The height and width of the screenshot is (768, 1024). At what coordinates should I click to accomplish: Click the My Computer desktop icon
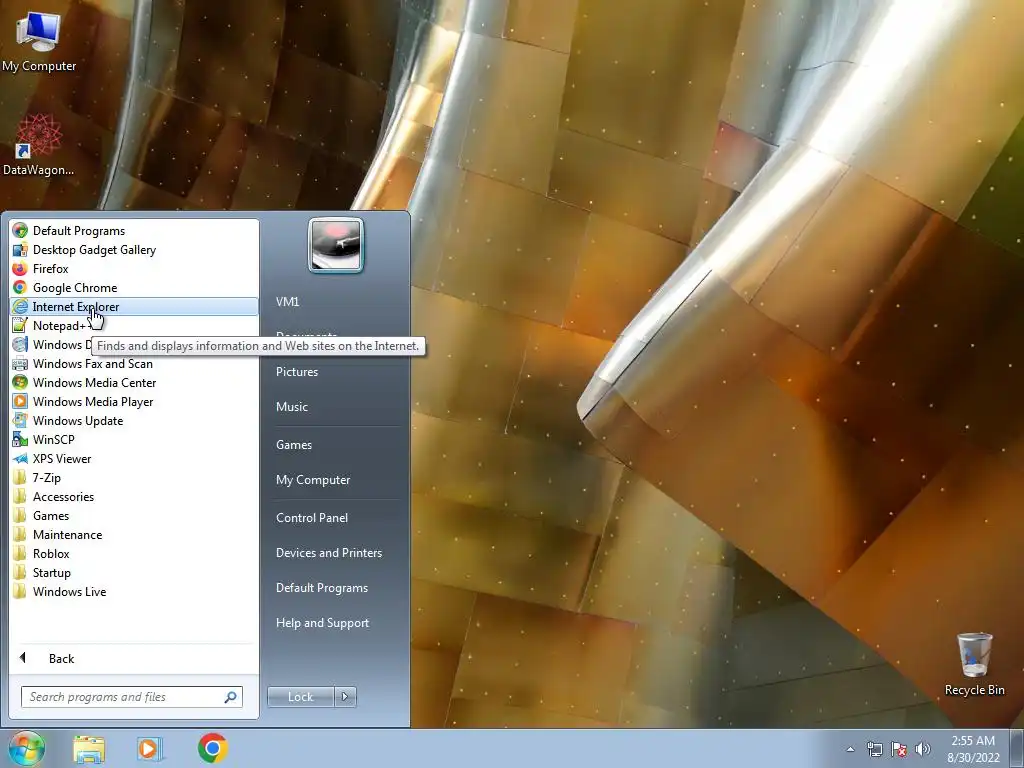[39, 40]
